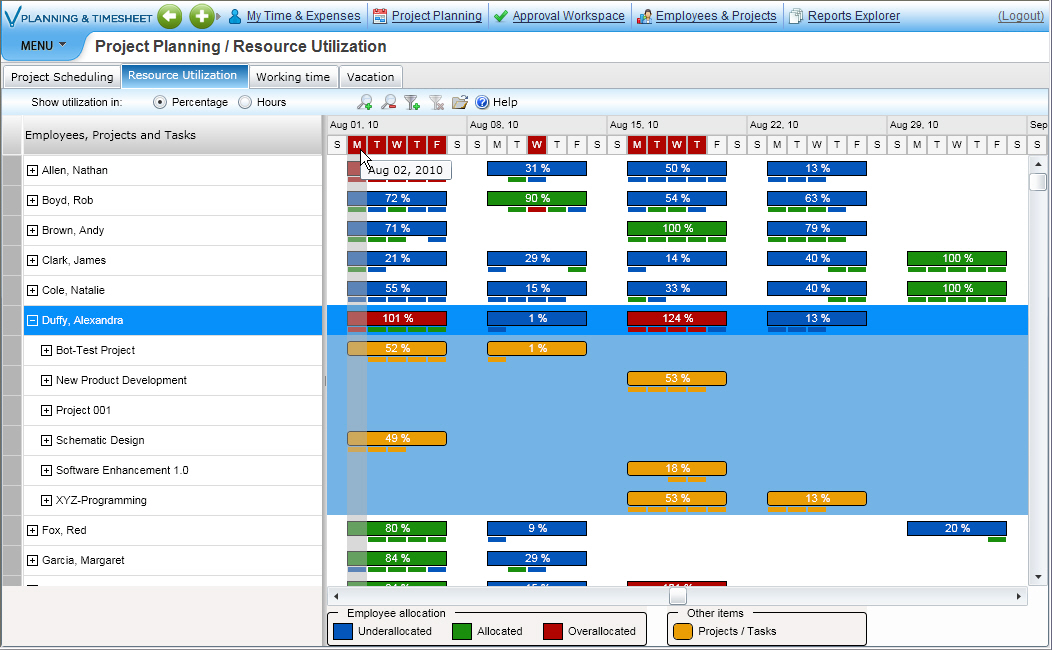Expand the Fox, Red row
The width and height of the screenshot is (1052, 650).
pos(32,531)
